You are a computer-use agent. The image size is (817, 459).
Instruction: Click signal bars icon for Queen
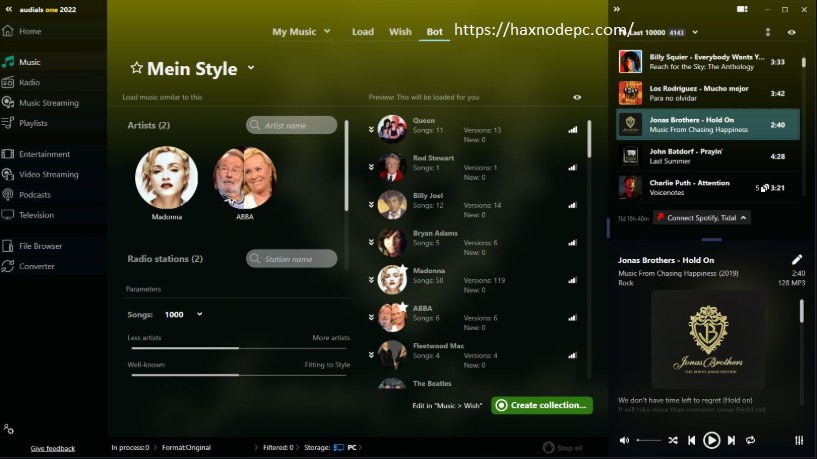click(573, 130)
